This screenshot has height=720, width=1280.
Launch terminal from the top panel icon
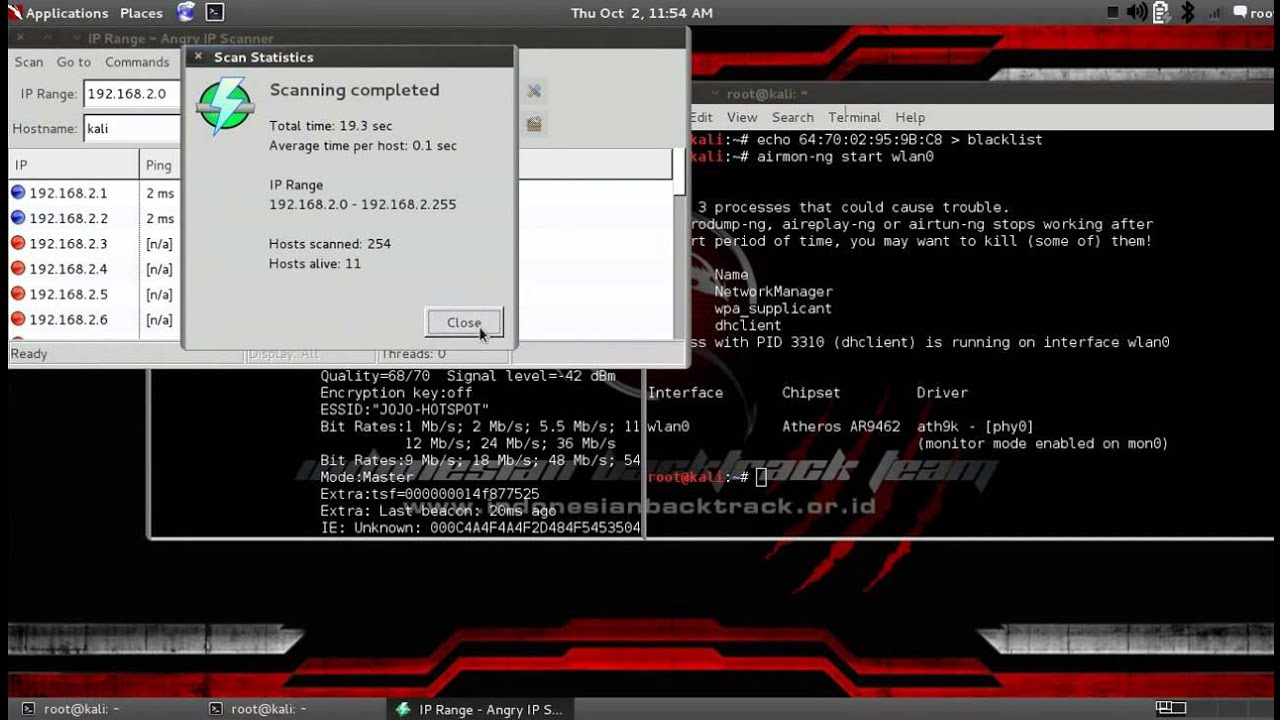click(214, 13)
